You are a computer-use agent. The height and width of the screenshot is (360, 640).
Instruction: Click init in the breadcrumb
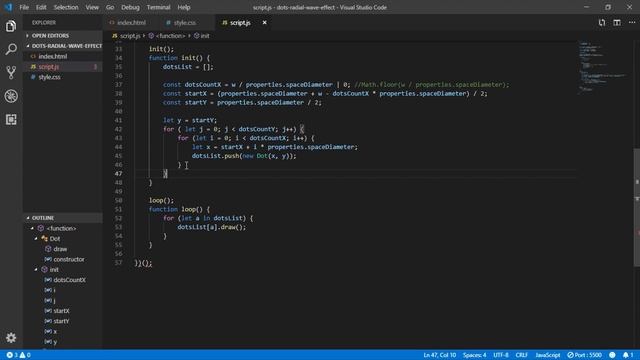click(x=202, y=36)
